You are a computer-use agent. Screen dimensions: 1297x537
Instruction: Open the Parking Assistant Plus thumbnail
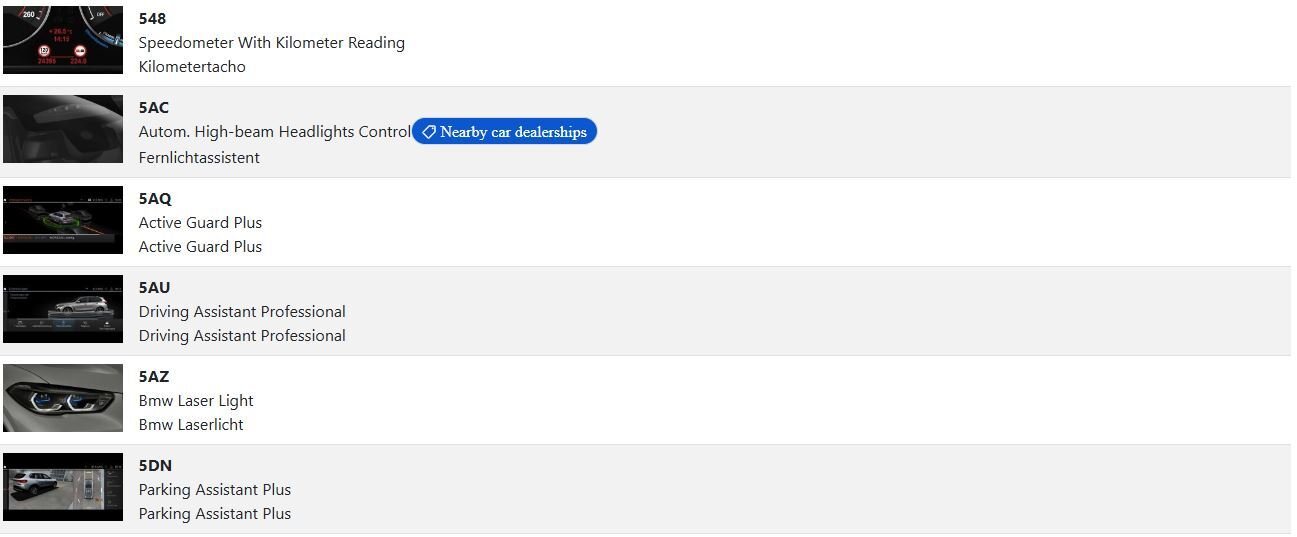coord(63,487)
